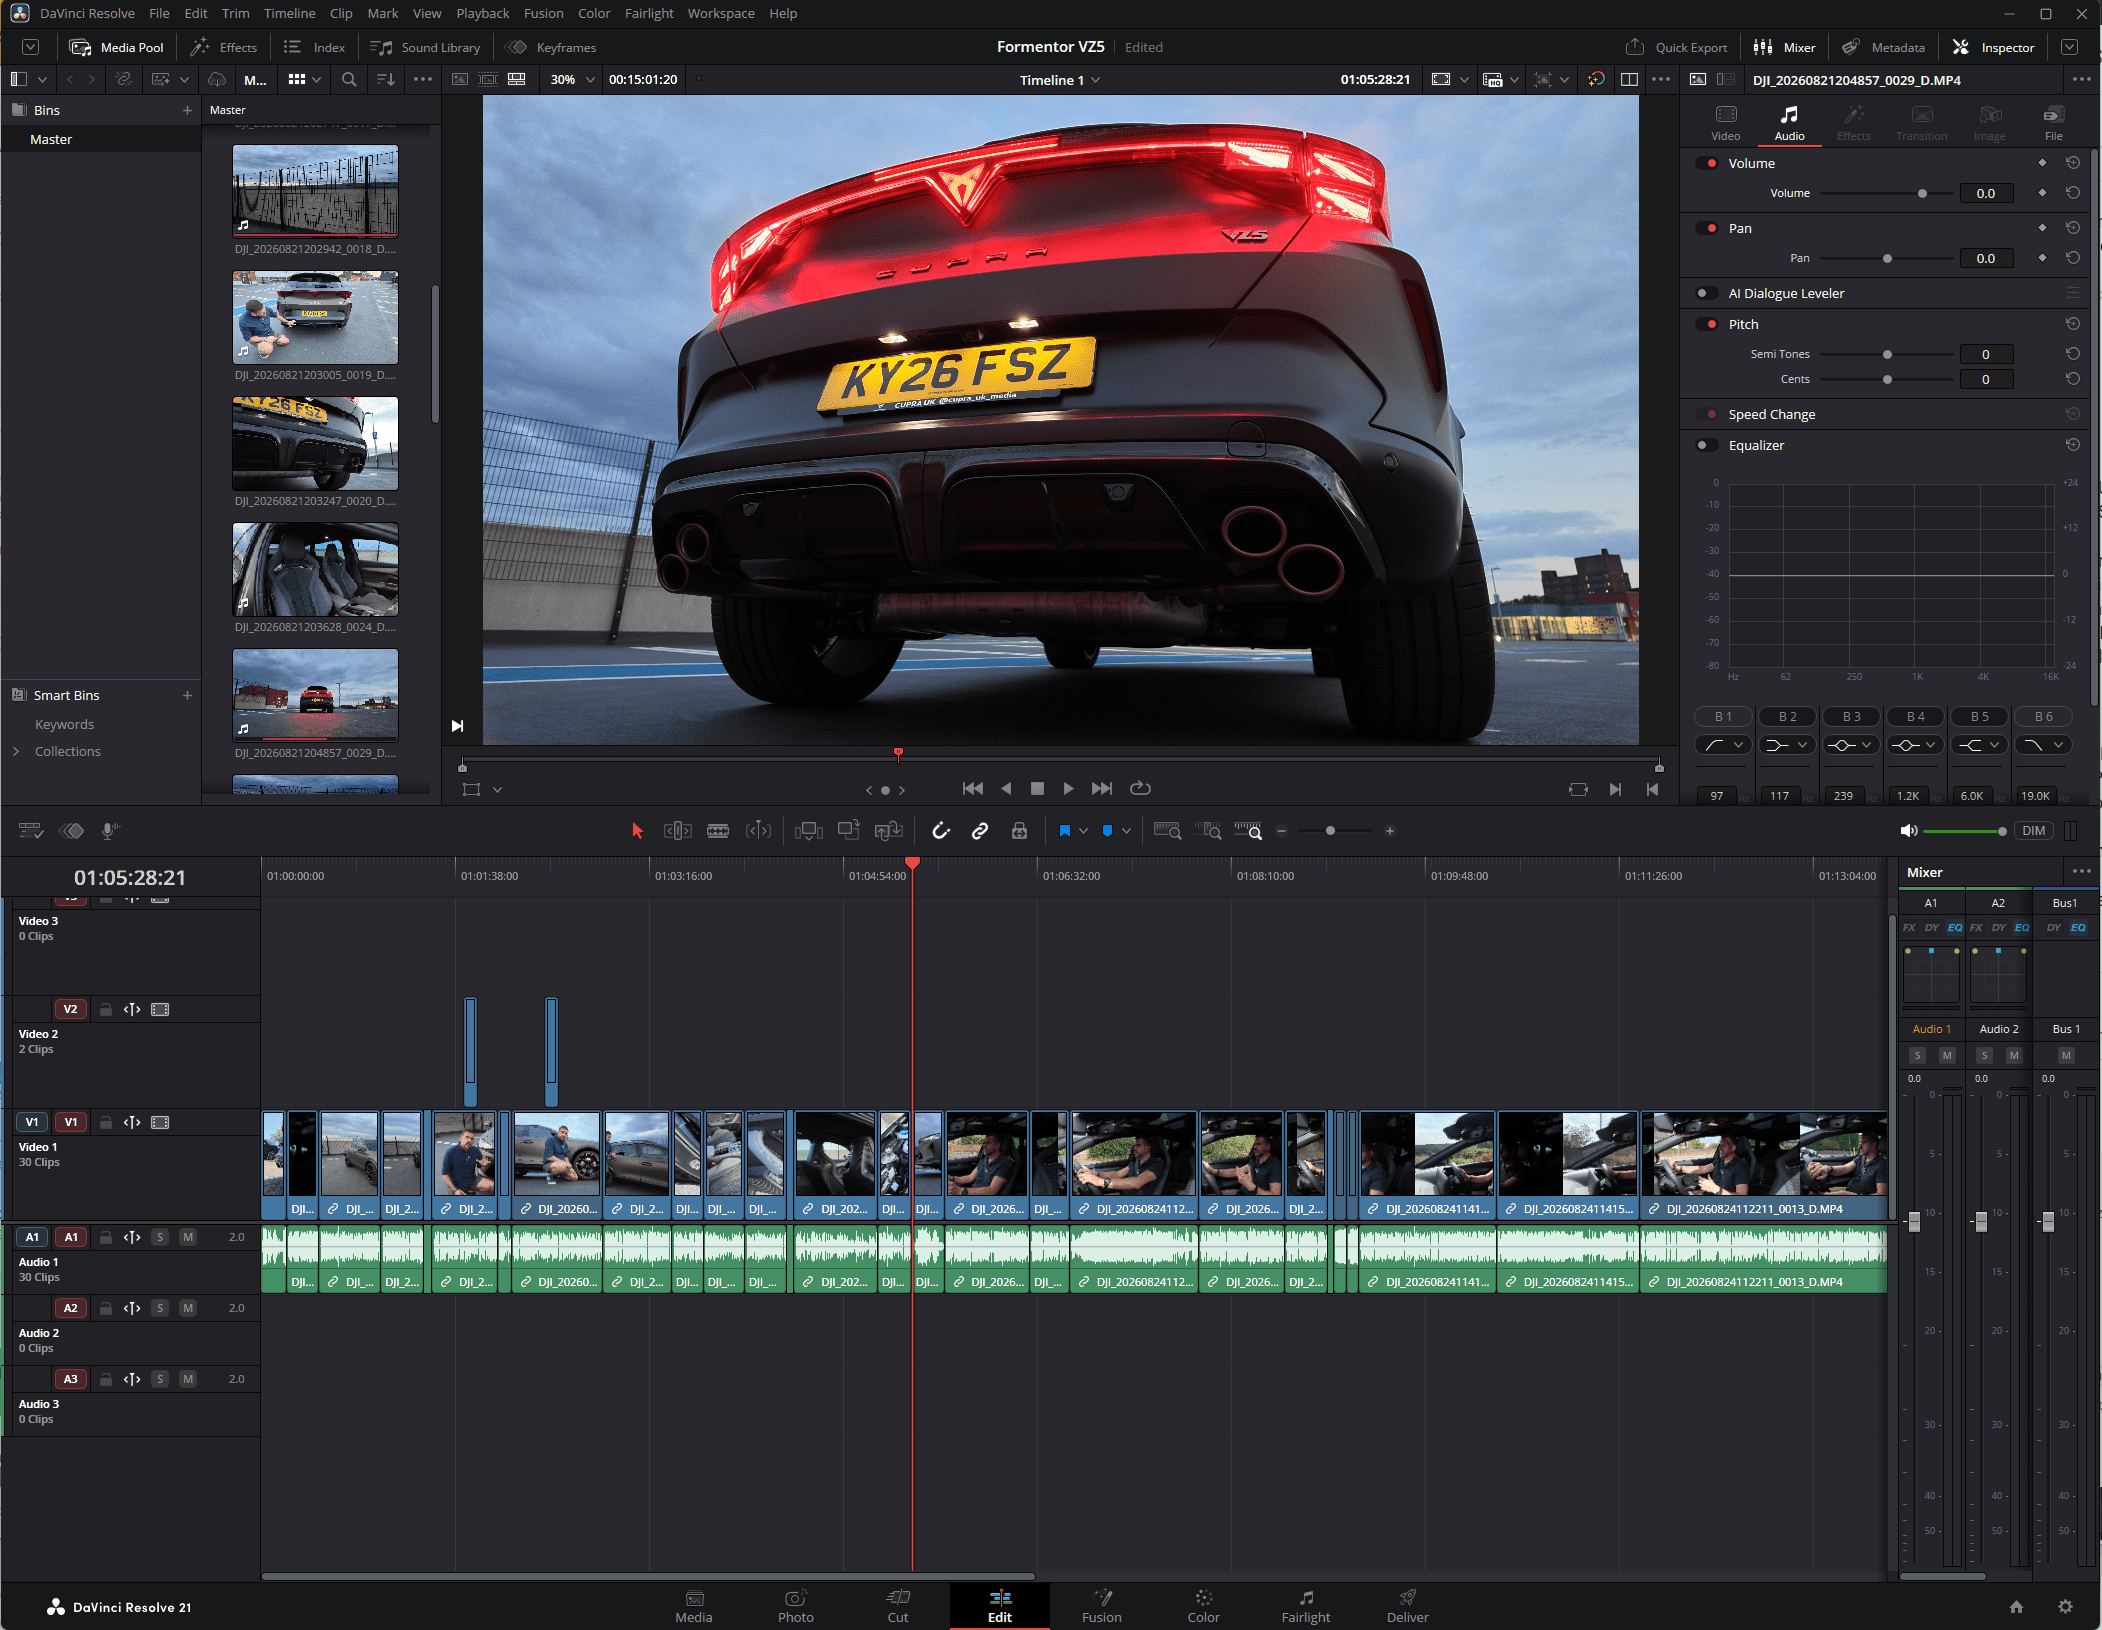Viewport: 2102px width, 1630px height.
Task: Go to Project Manager home icon
Action: click(x=2016, y=1606)
